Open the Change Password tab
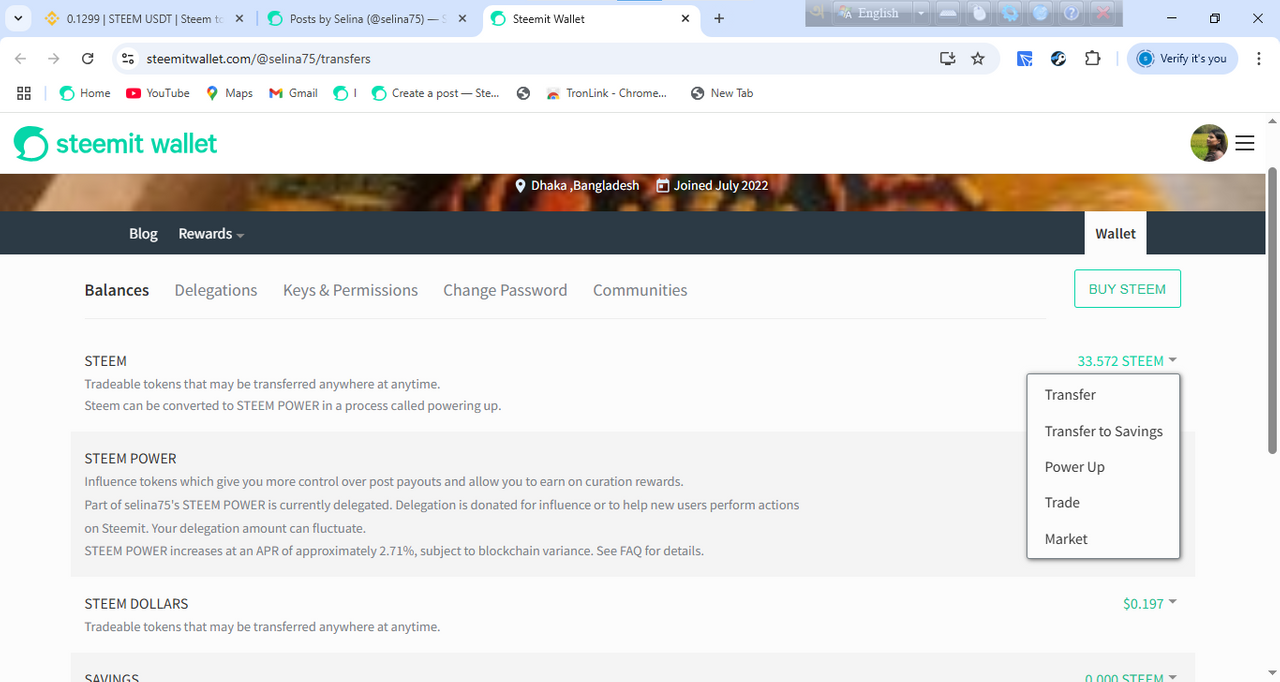The image size is (1280, 682). (505, 290)
